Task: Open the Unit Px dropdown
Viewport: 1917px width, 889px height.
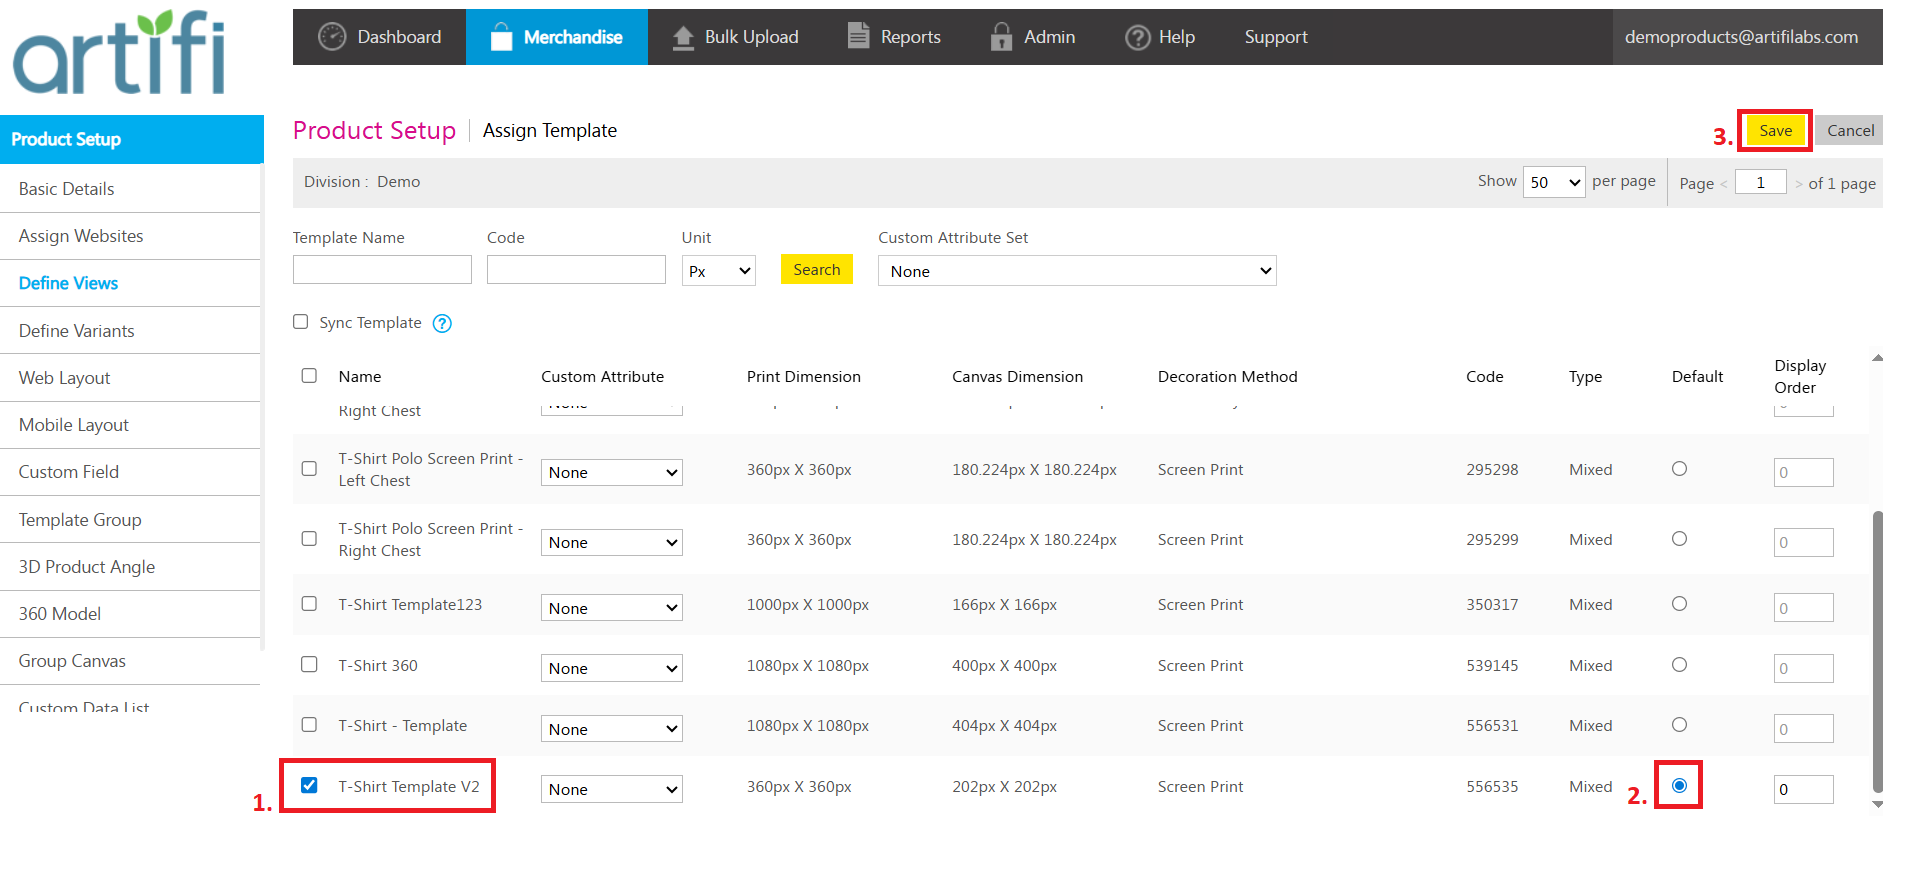Action: pyautogui.click(x=718, y=271)
